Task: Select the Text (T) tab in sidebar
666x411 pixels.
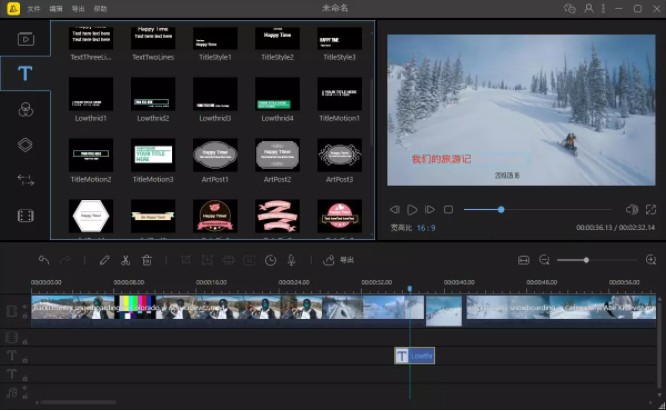Action: coord(25,73)
